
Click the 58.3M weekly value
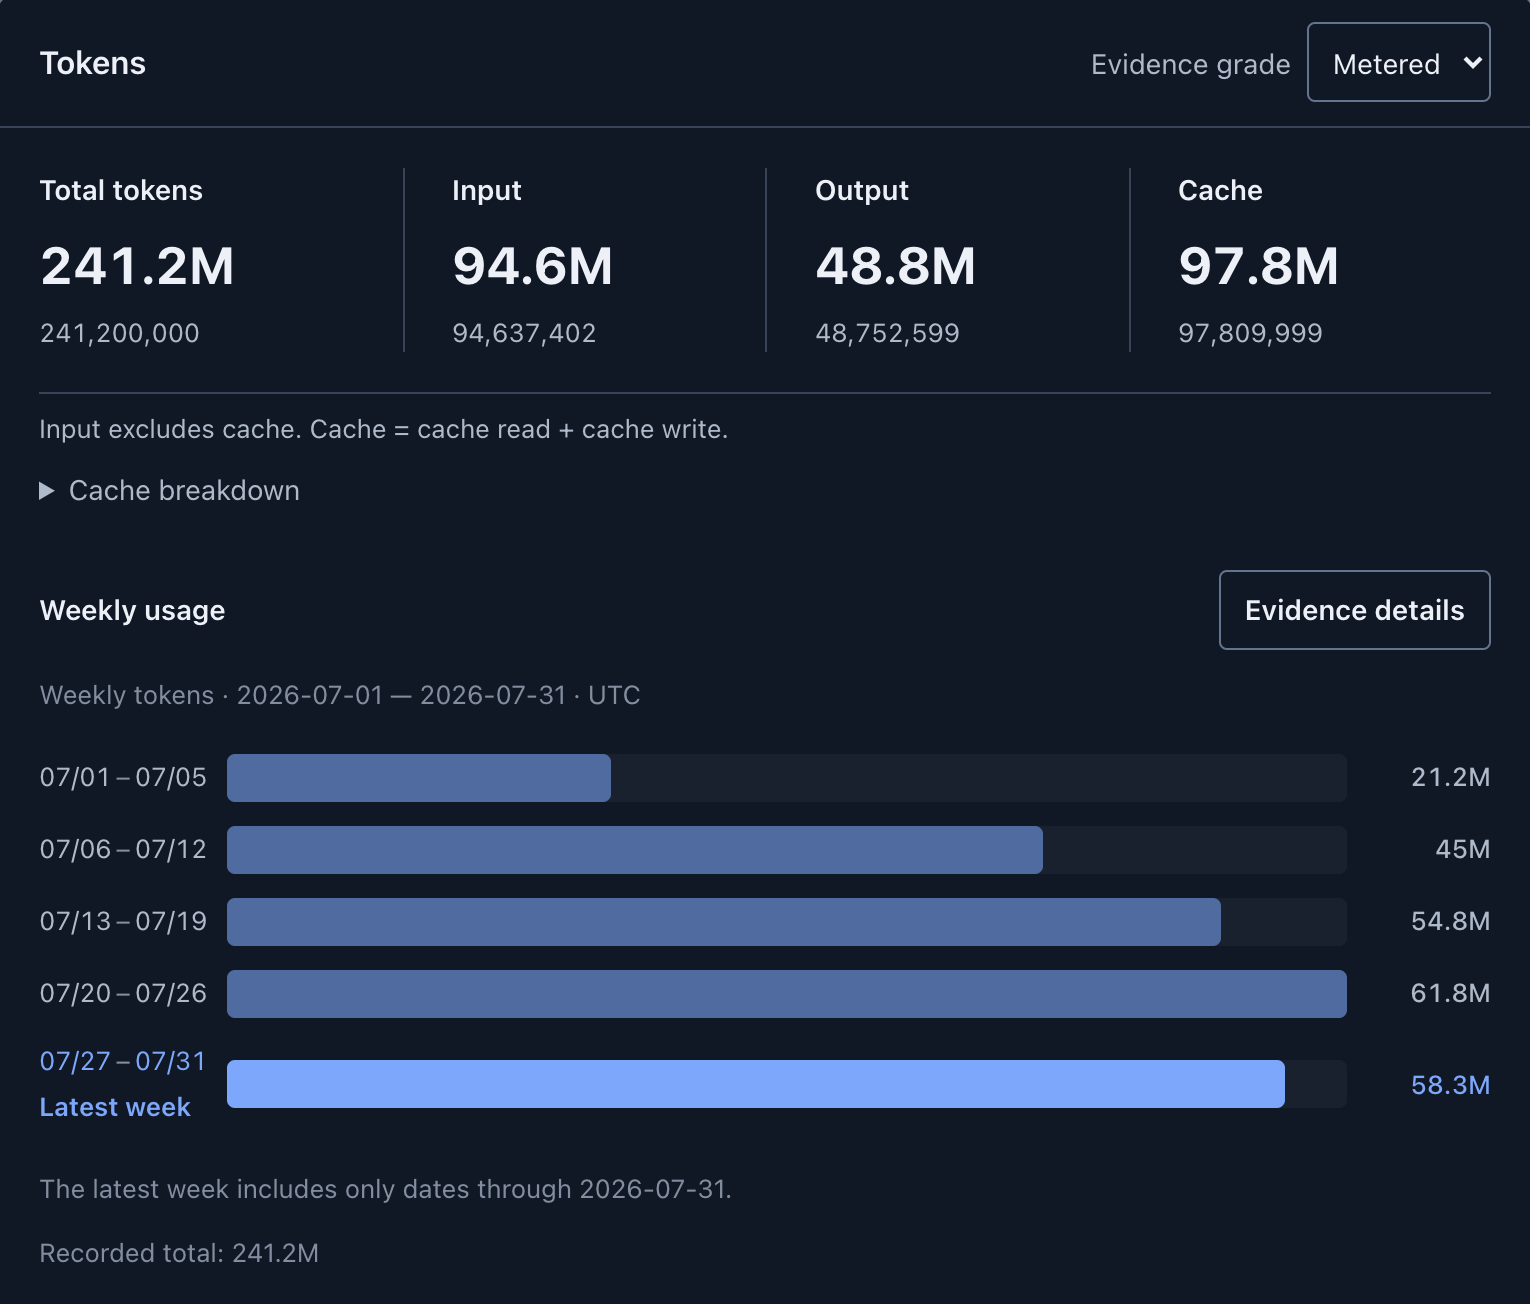tap(1450, 1085)
